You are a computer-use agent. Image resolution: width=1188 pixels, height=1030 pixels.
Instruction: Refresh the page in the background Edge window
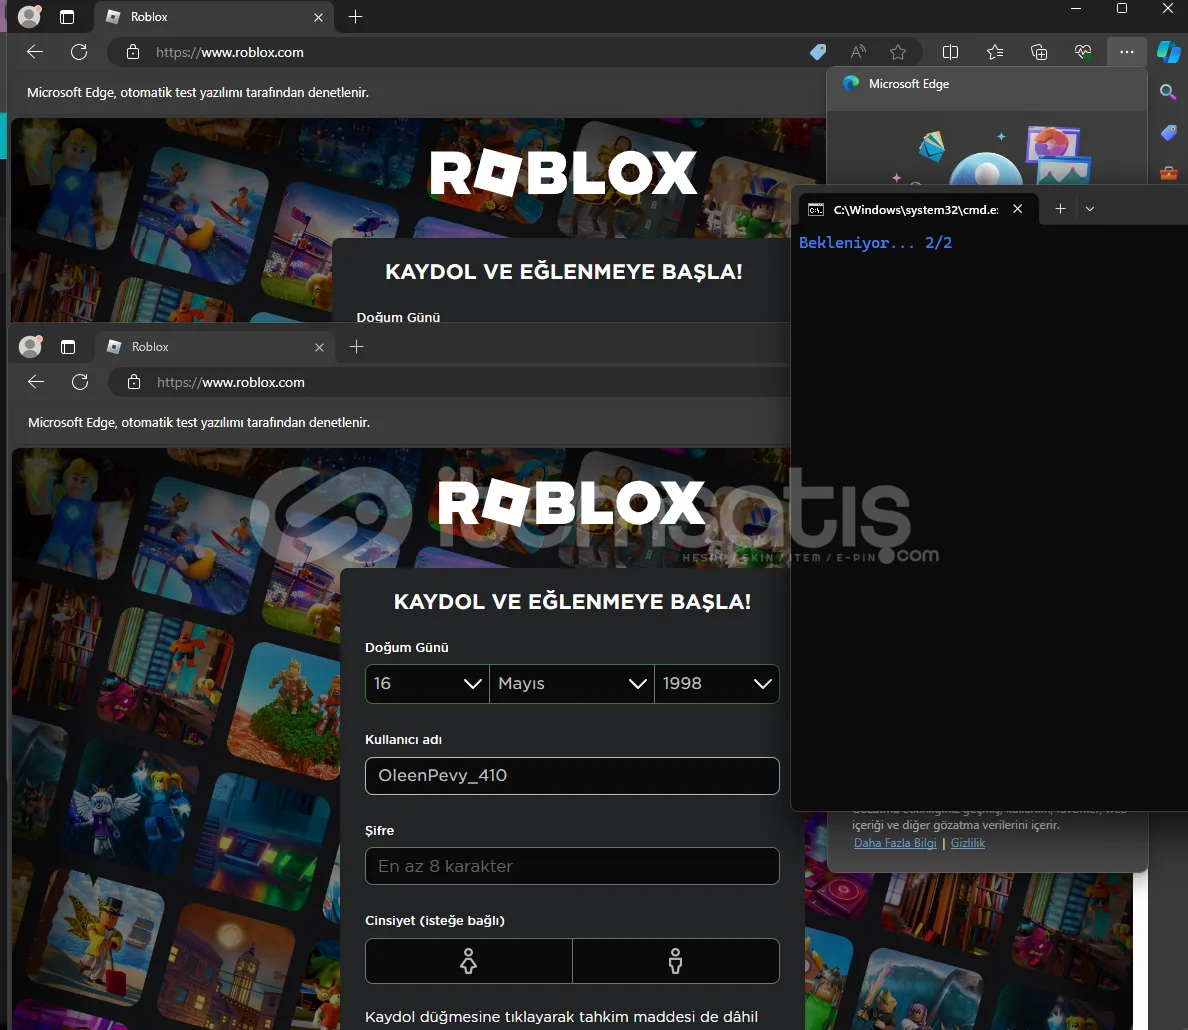[79, 52]
